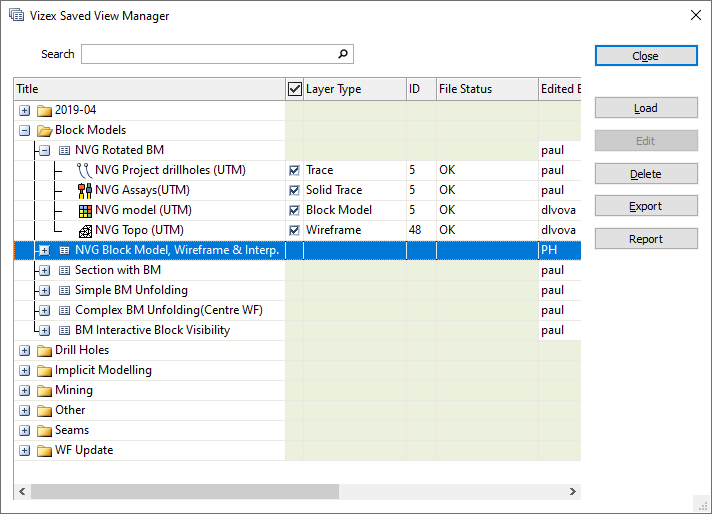Click the NVG model (UTM) block model icon
Image resolution: width=712 pixels, height=516 pixels.
click(85, 211)
